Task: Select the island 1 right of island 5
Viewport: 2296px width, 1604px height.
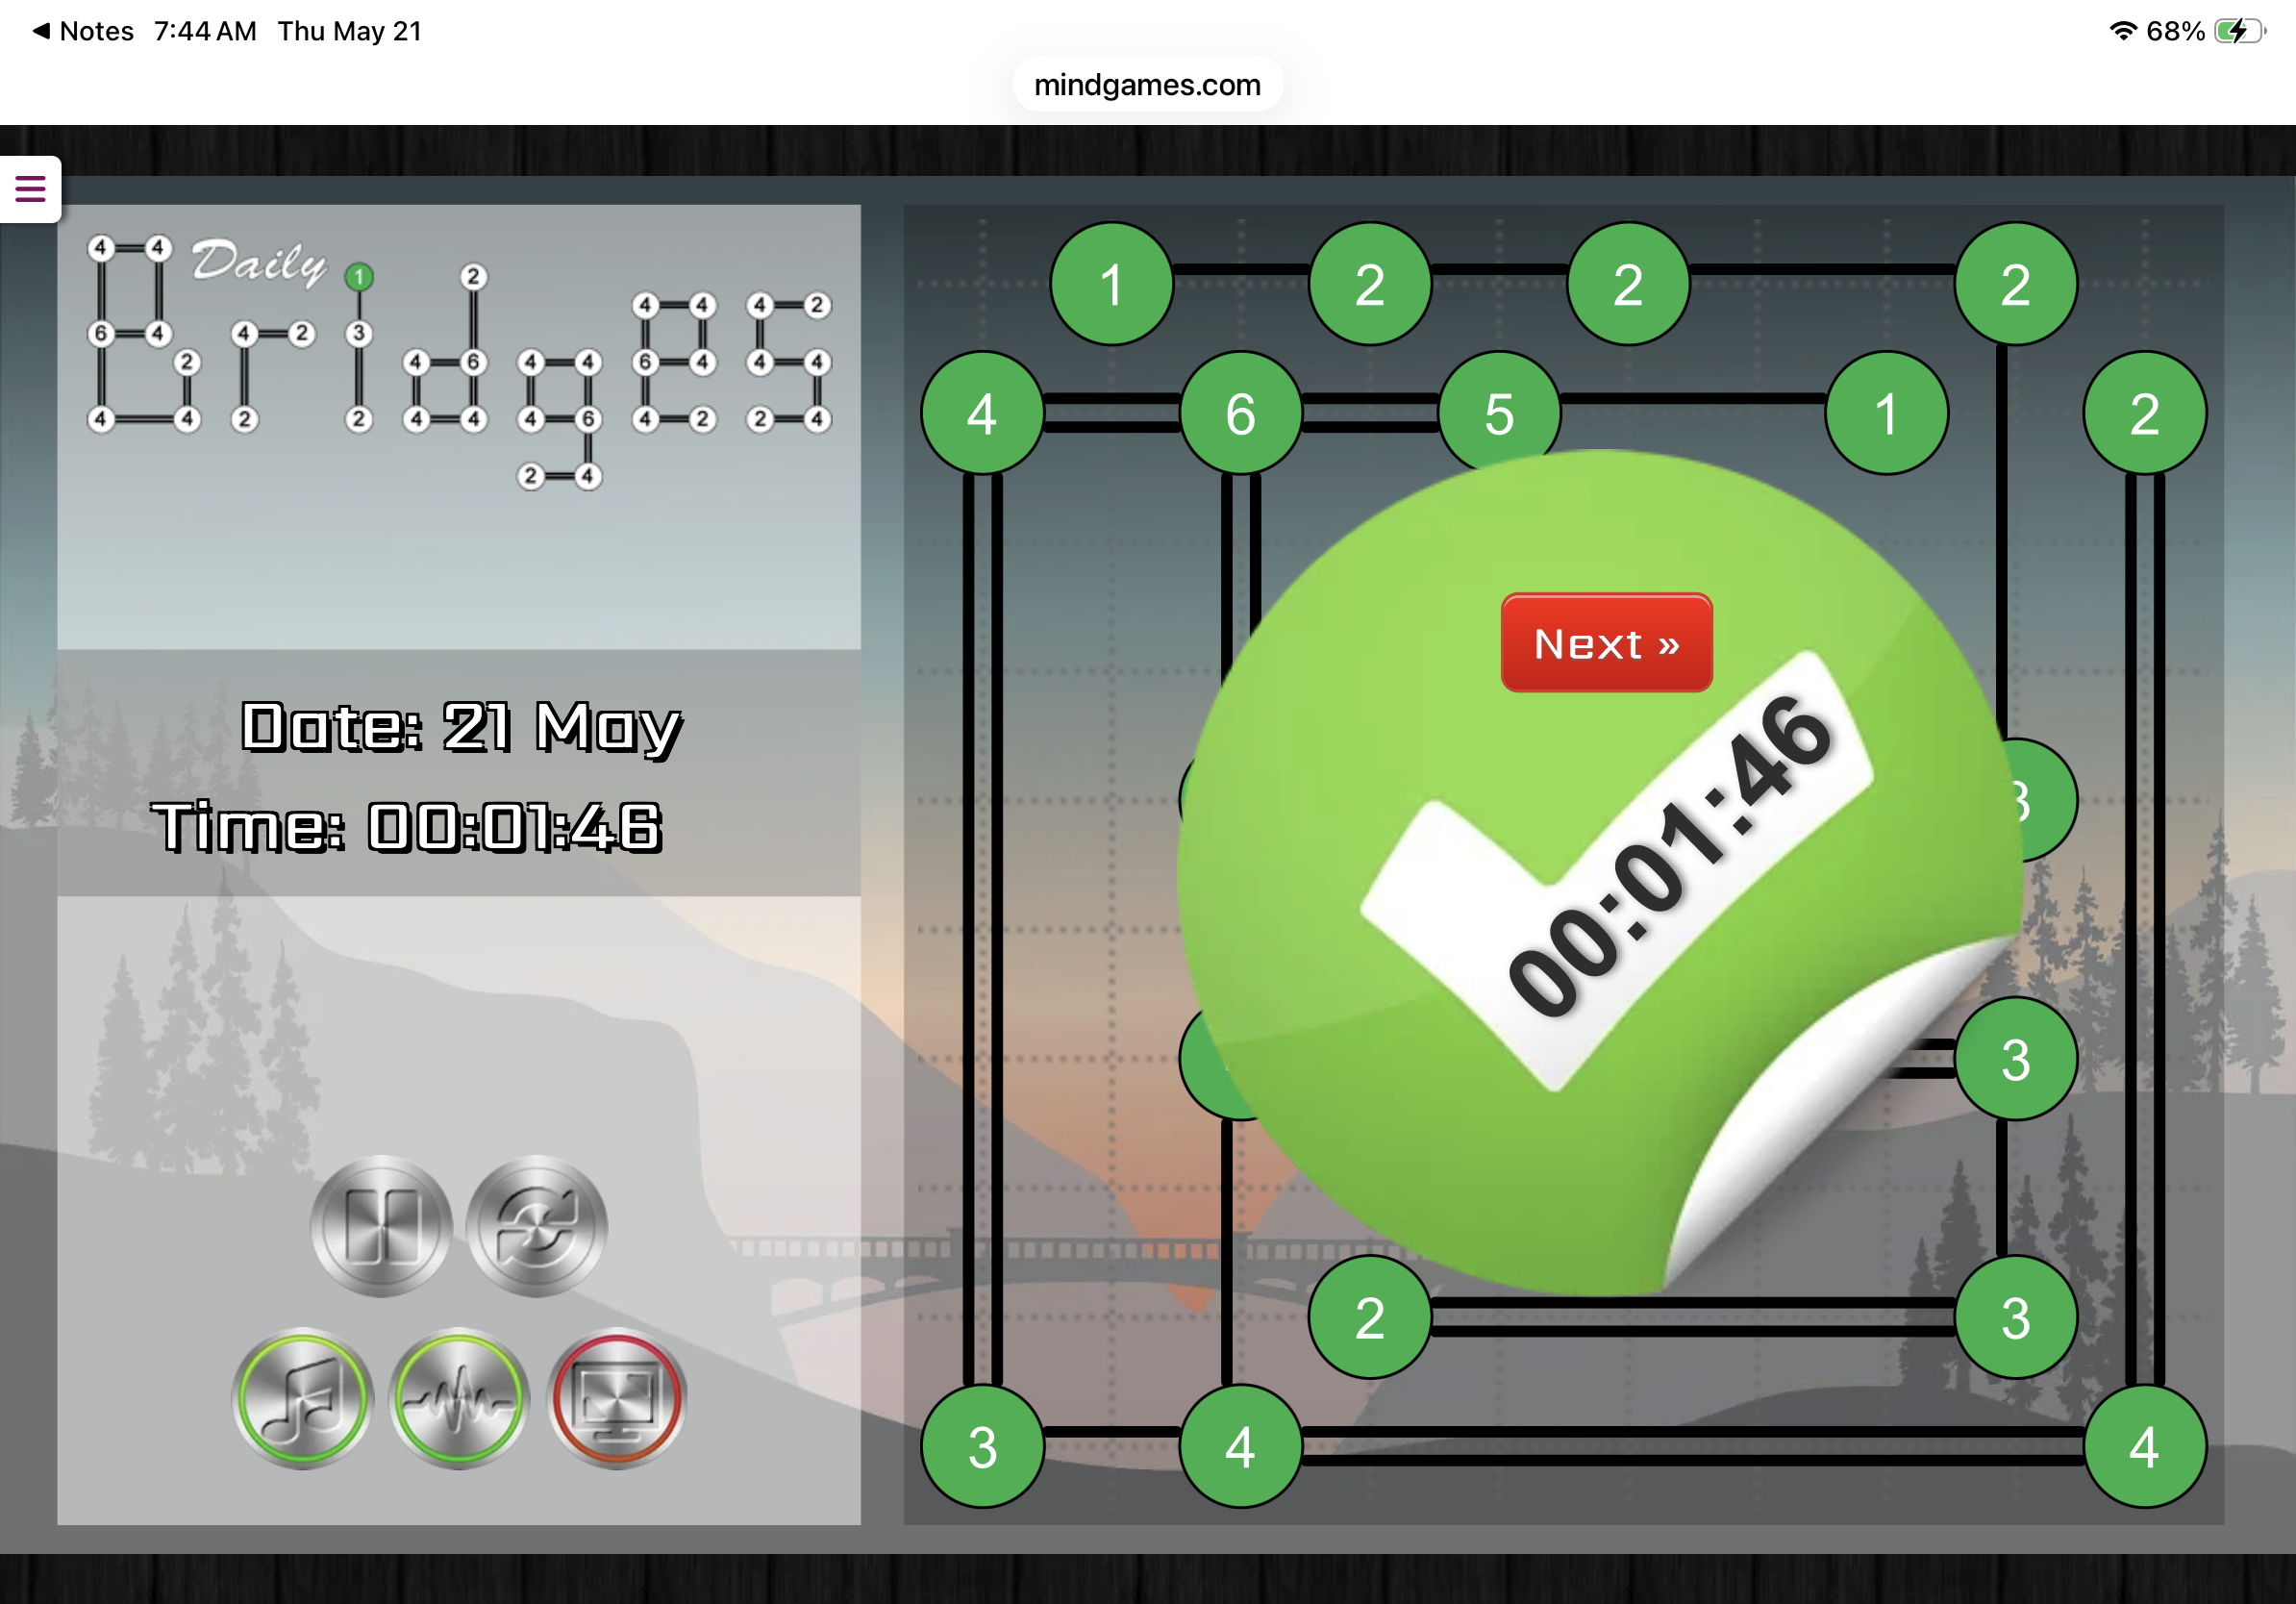Action: tap(1887, 413)
